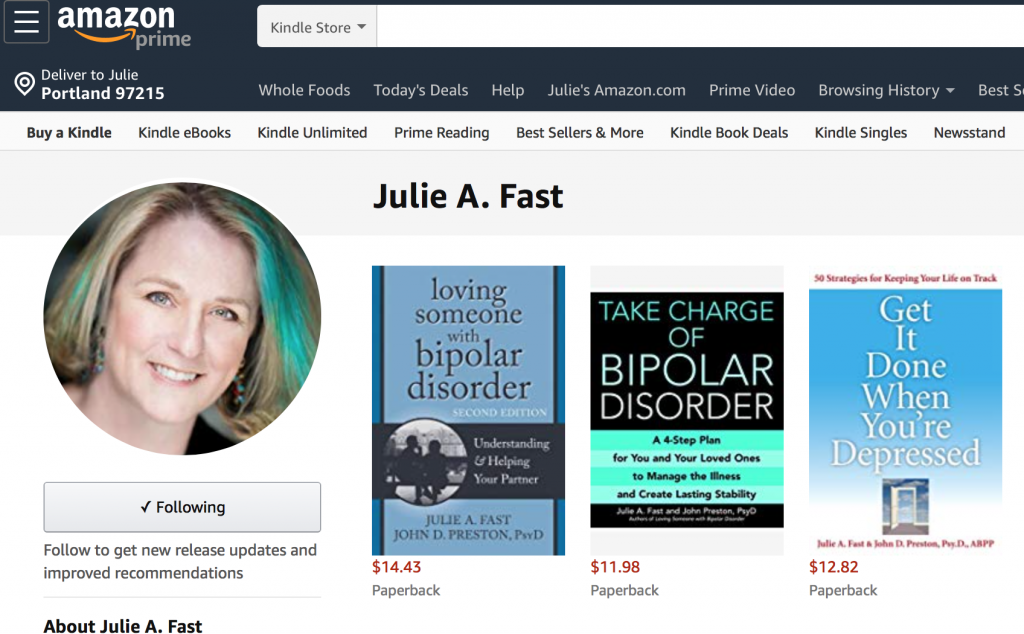Open Julie's Amazon.com page

pos(616,90)
